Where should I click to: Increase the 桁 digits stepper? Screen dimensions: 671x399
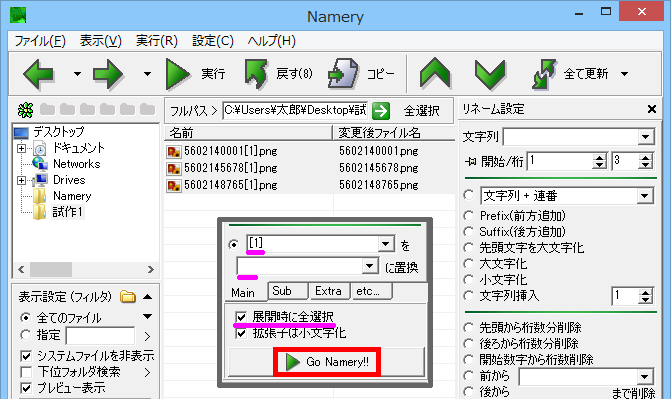click(645, 158)
